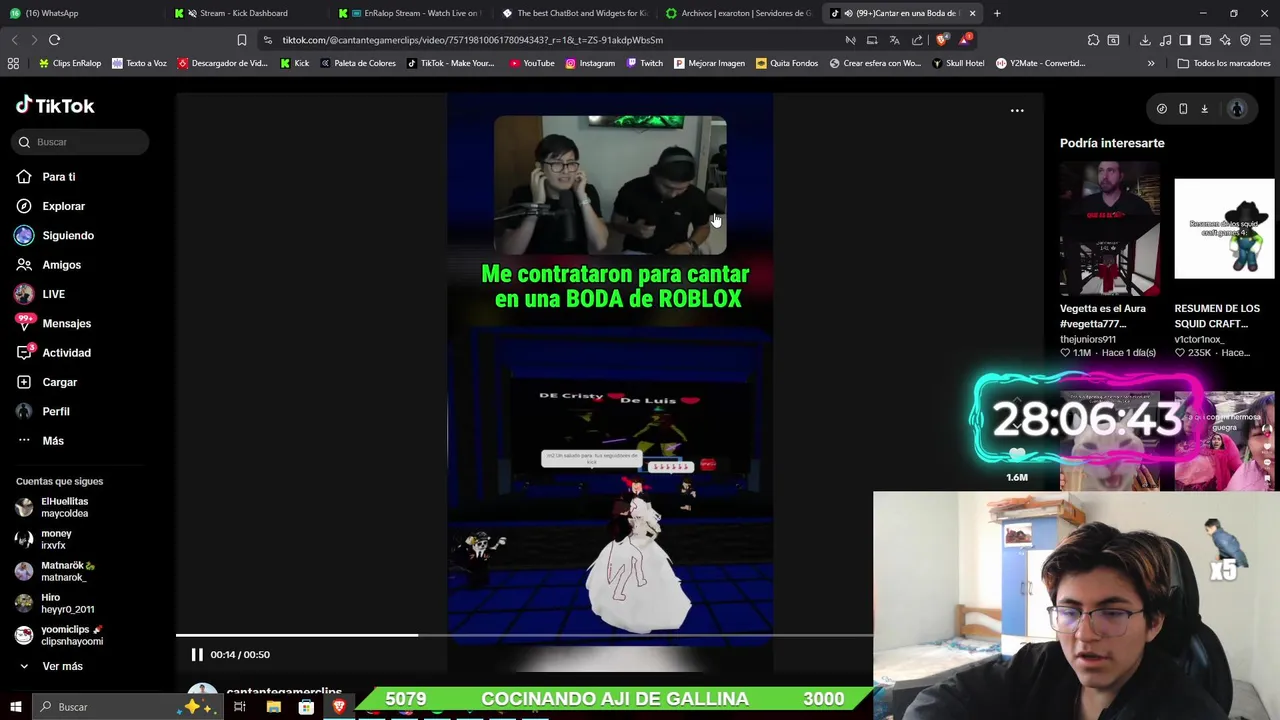Open thejuniors911 profile link
The width and height of the screenshot is (1280, 720).
(x=1088, y=339)
